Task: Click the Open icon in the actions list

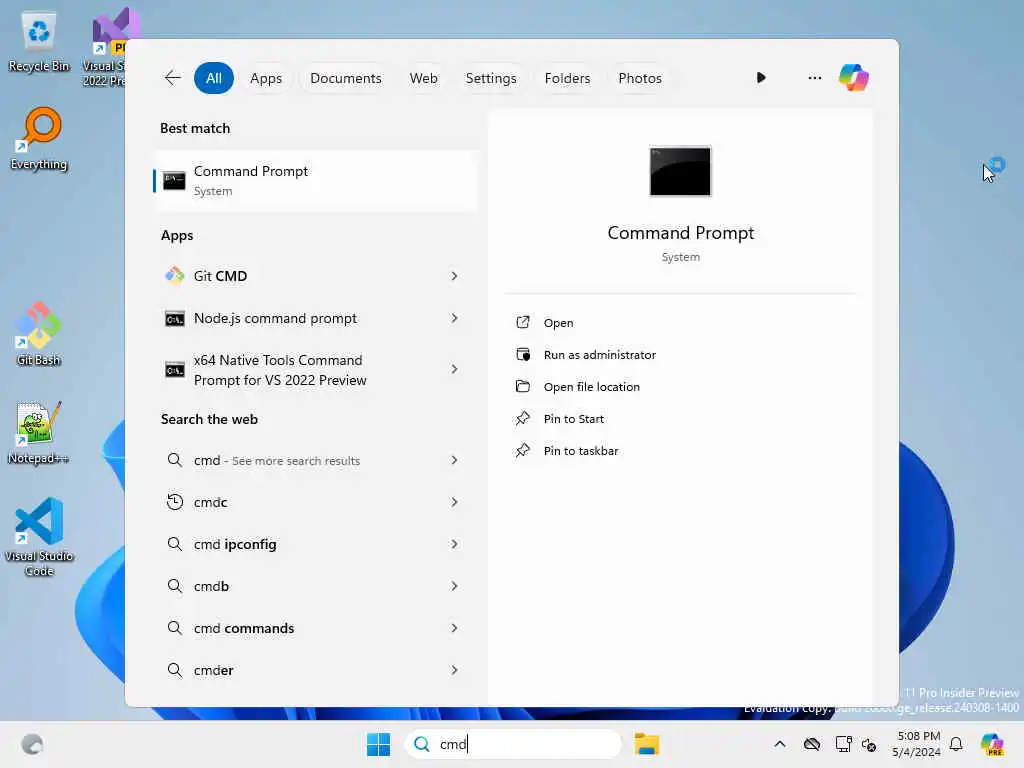Action: 522,322
